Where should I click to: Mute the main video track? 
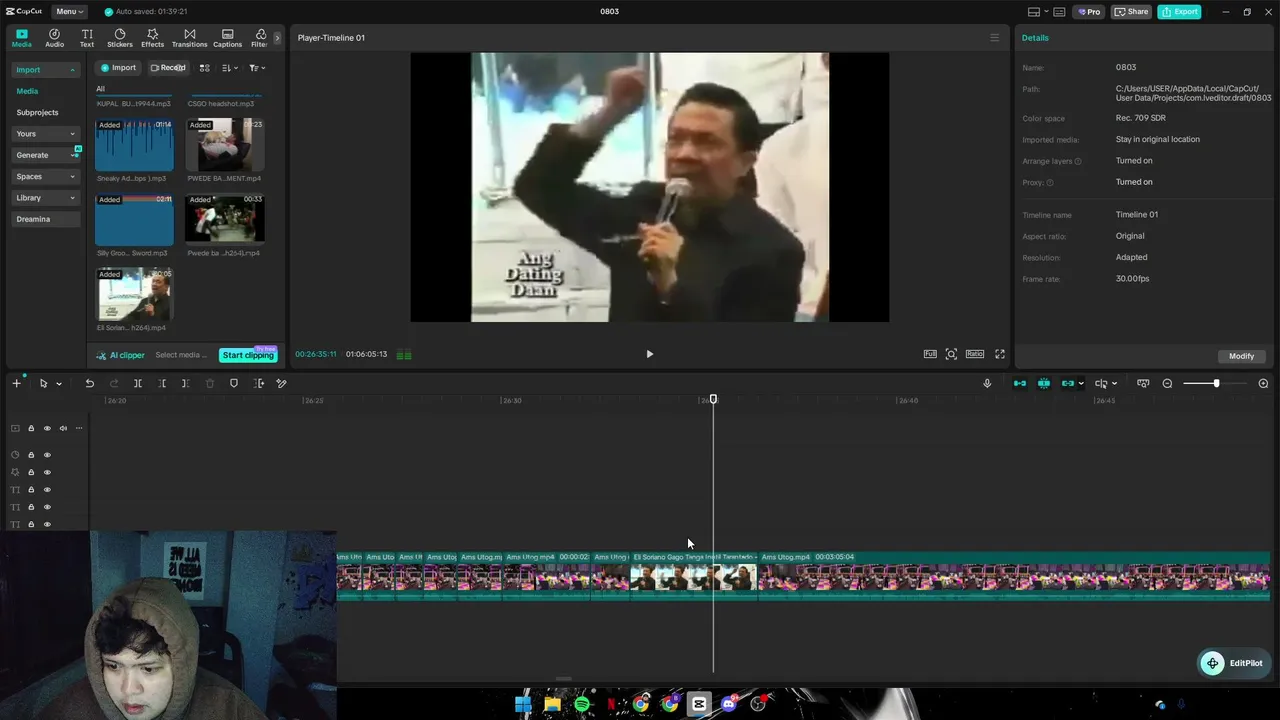[x=63, y=428]
